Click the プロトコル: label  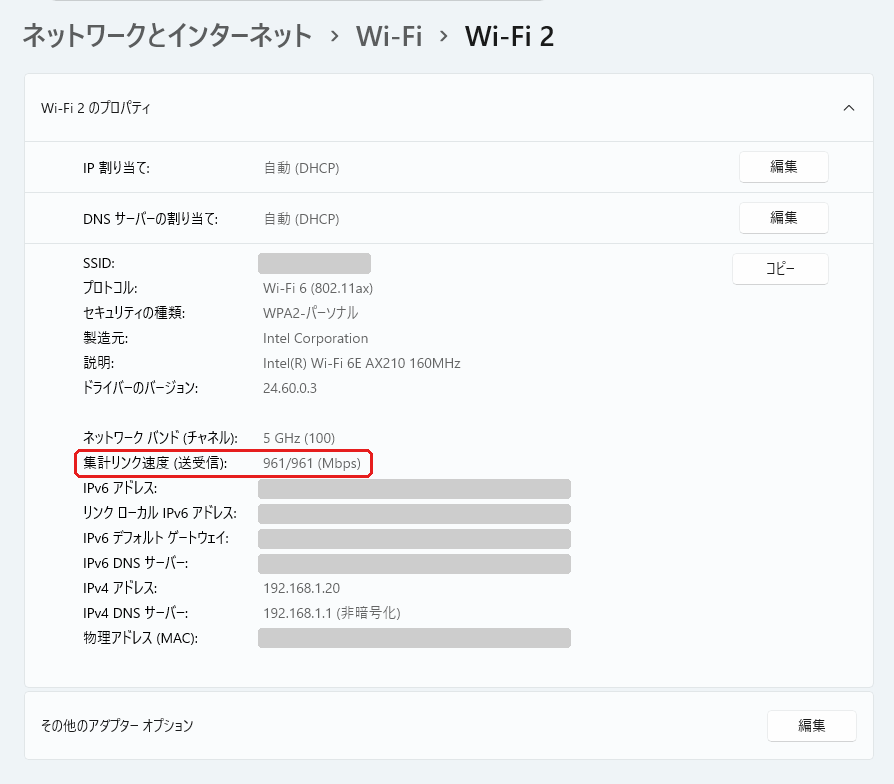click(x=110, y=288)
